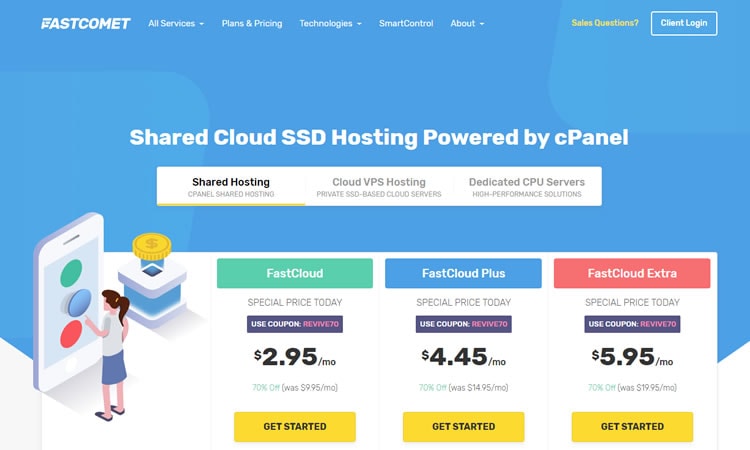Open the SmartControl menu item

(406, 23)
